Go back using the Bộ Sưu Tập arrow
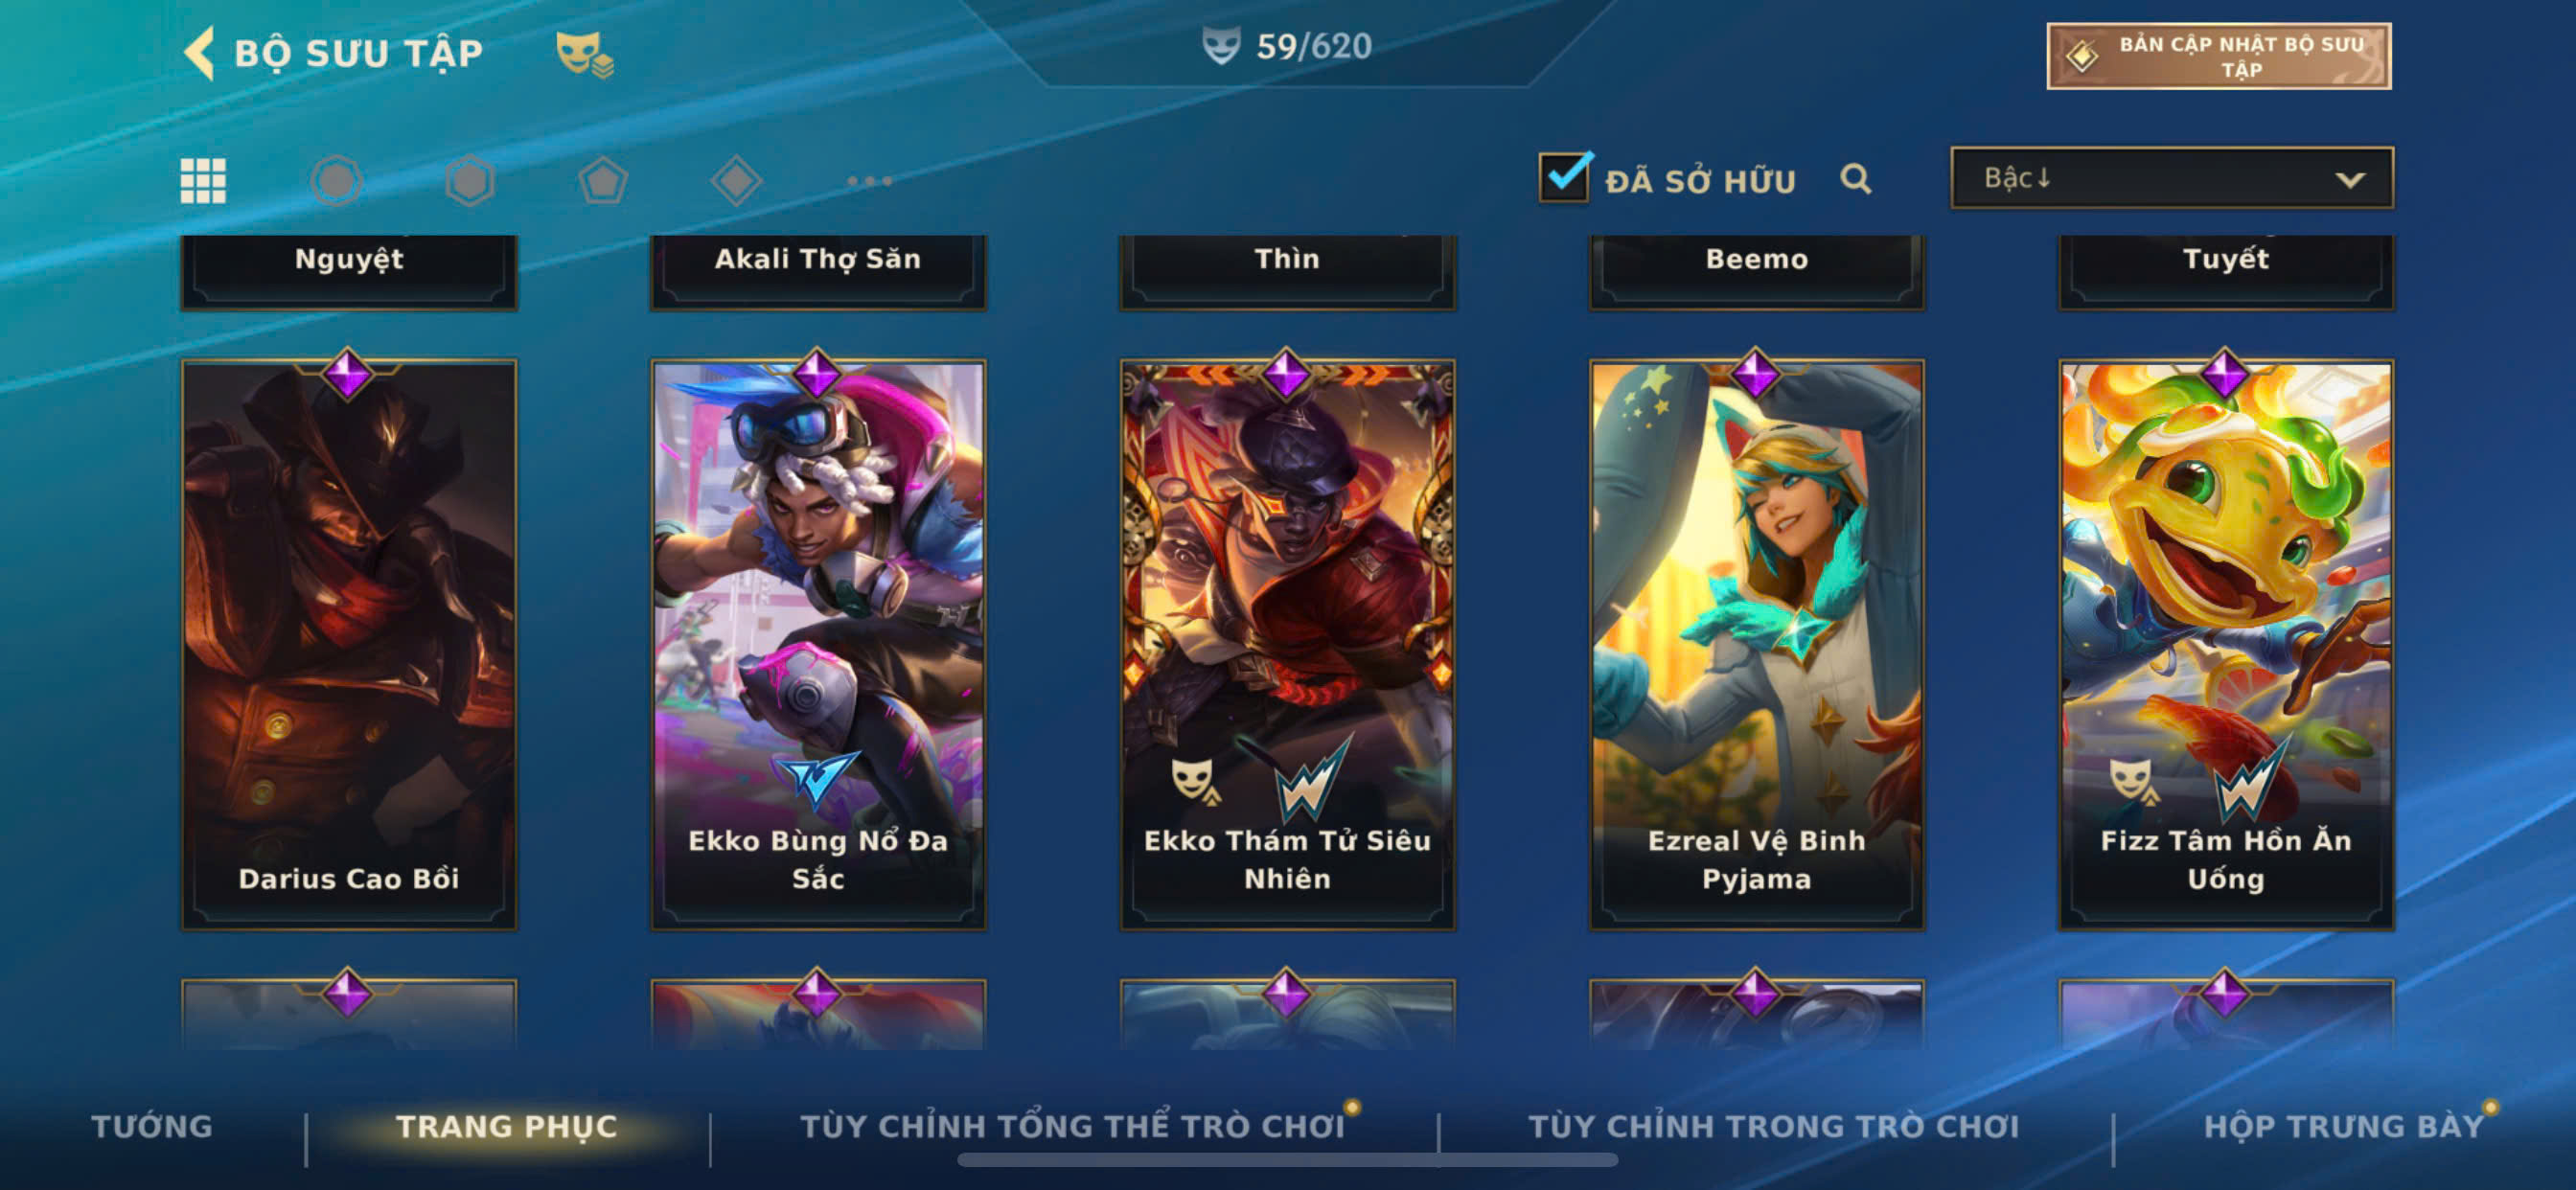The height and width of the screenshot is (1190, 2576). pos(199,52)
